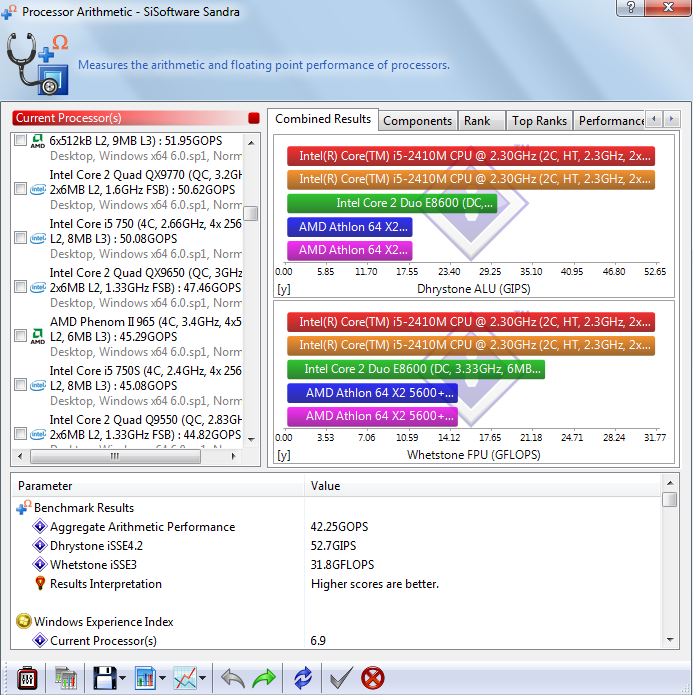Open the Performance tab
Image resolution: width=693 pixels, height=695 pixels.
(610, 121)
